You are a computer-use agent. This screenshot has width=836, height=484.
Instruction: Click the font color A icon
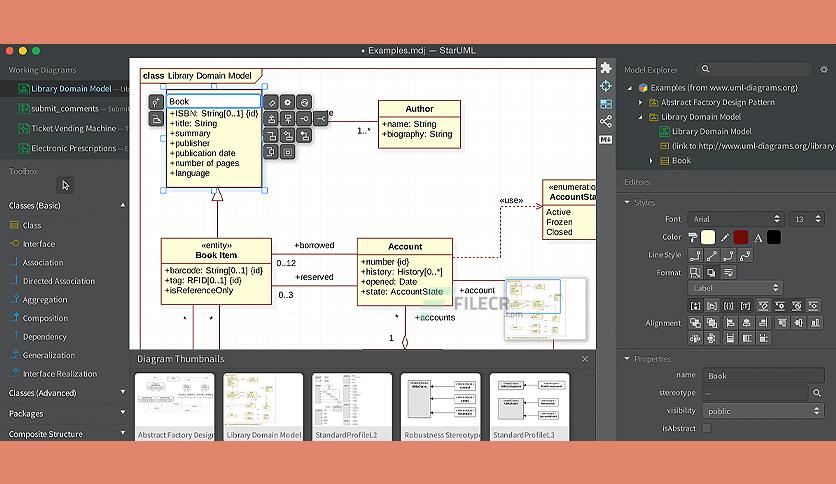[758, 238]
